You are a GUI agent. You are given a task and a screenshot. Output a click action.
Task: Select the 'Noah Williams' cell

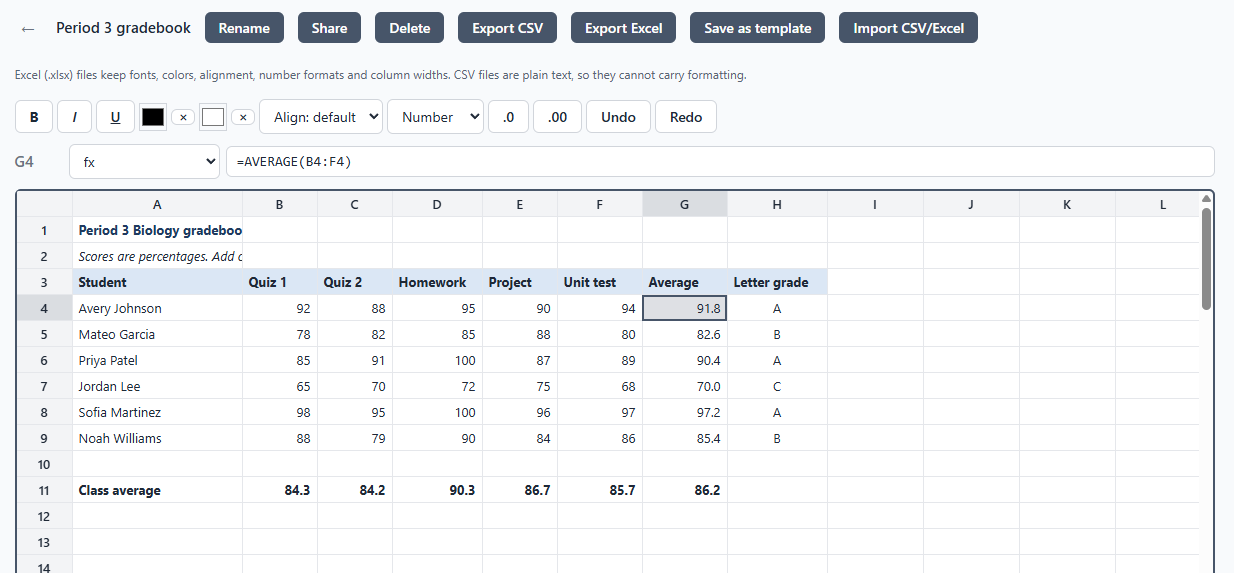point(158,438)
